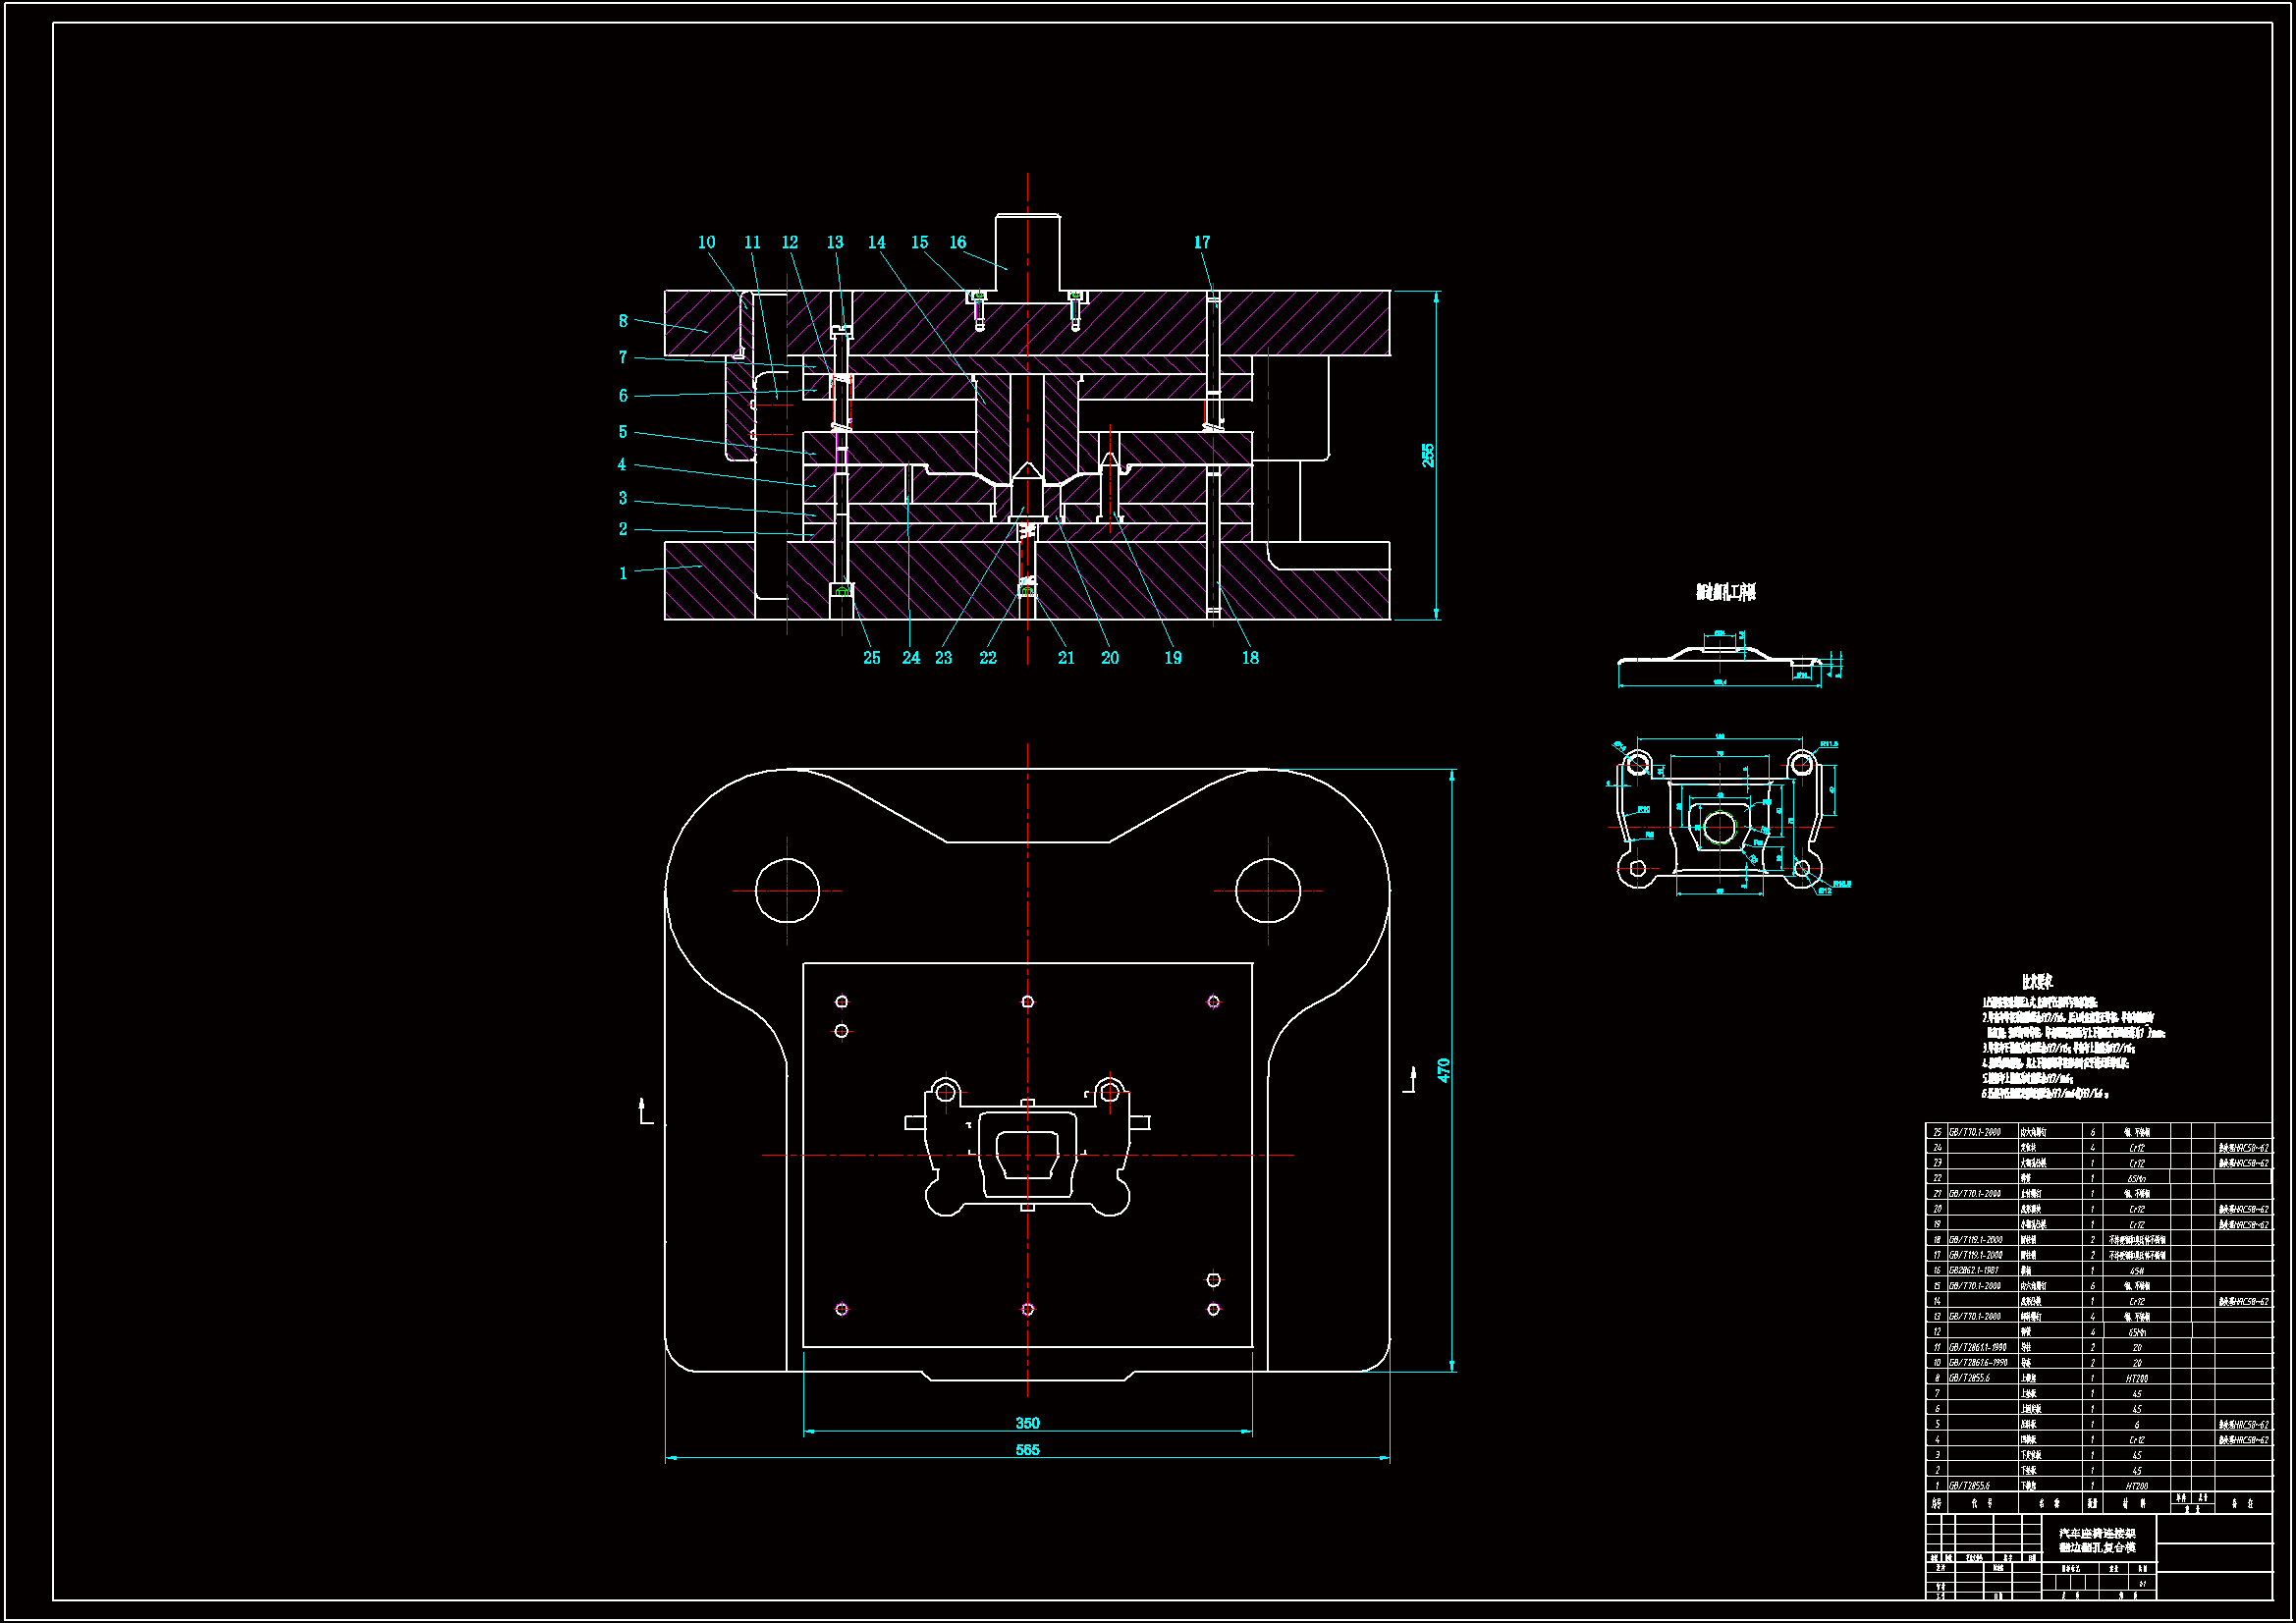This screenshot has height=1623, width=2296.
Task: Click part callout number 17
Action: pos(1201,242)
